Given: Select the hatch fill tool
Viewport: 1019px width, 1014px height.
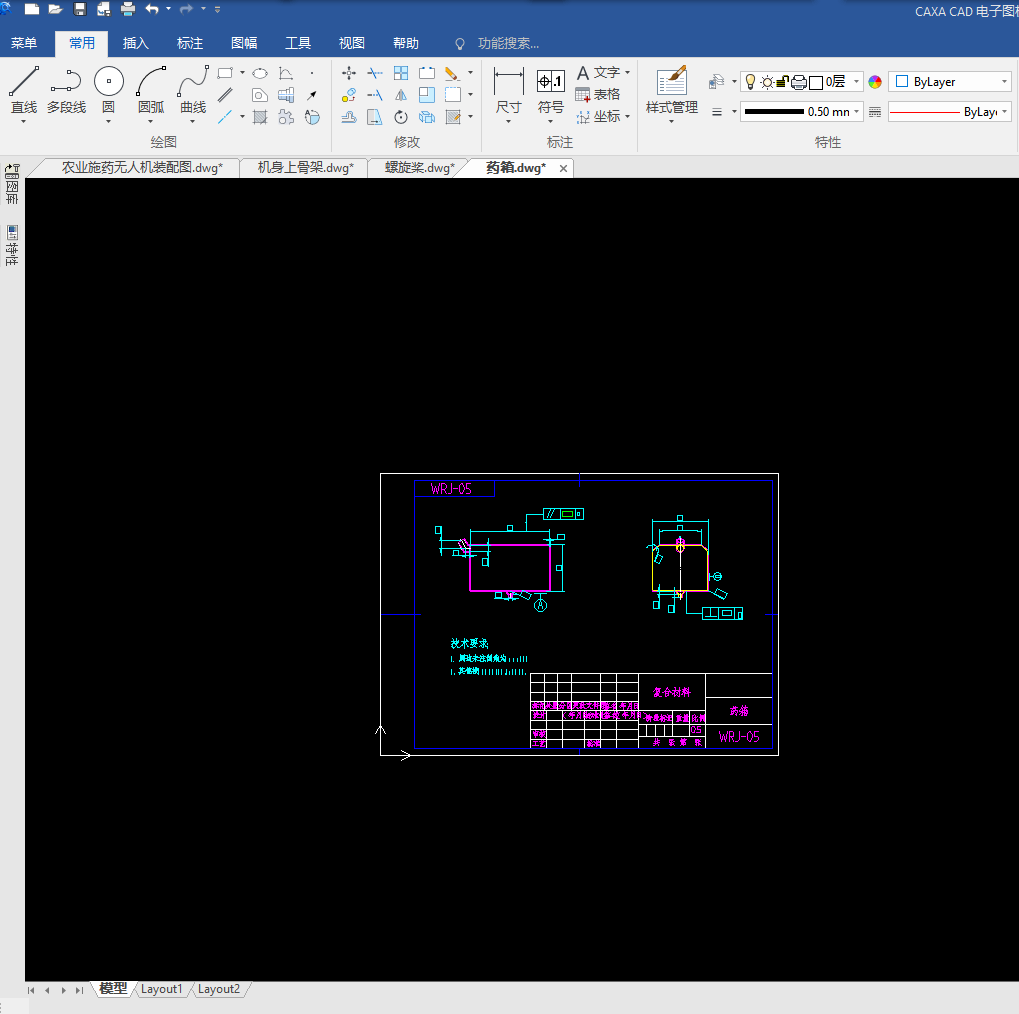Looking at the screenshot, I should [260, 117].
